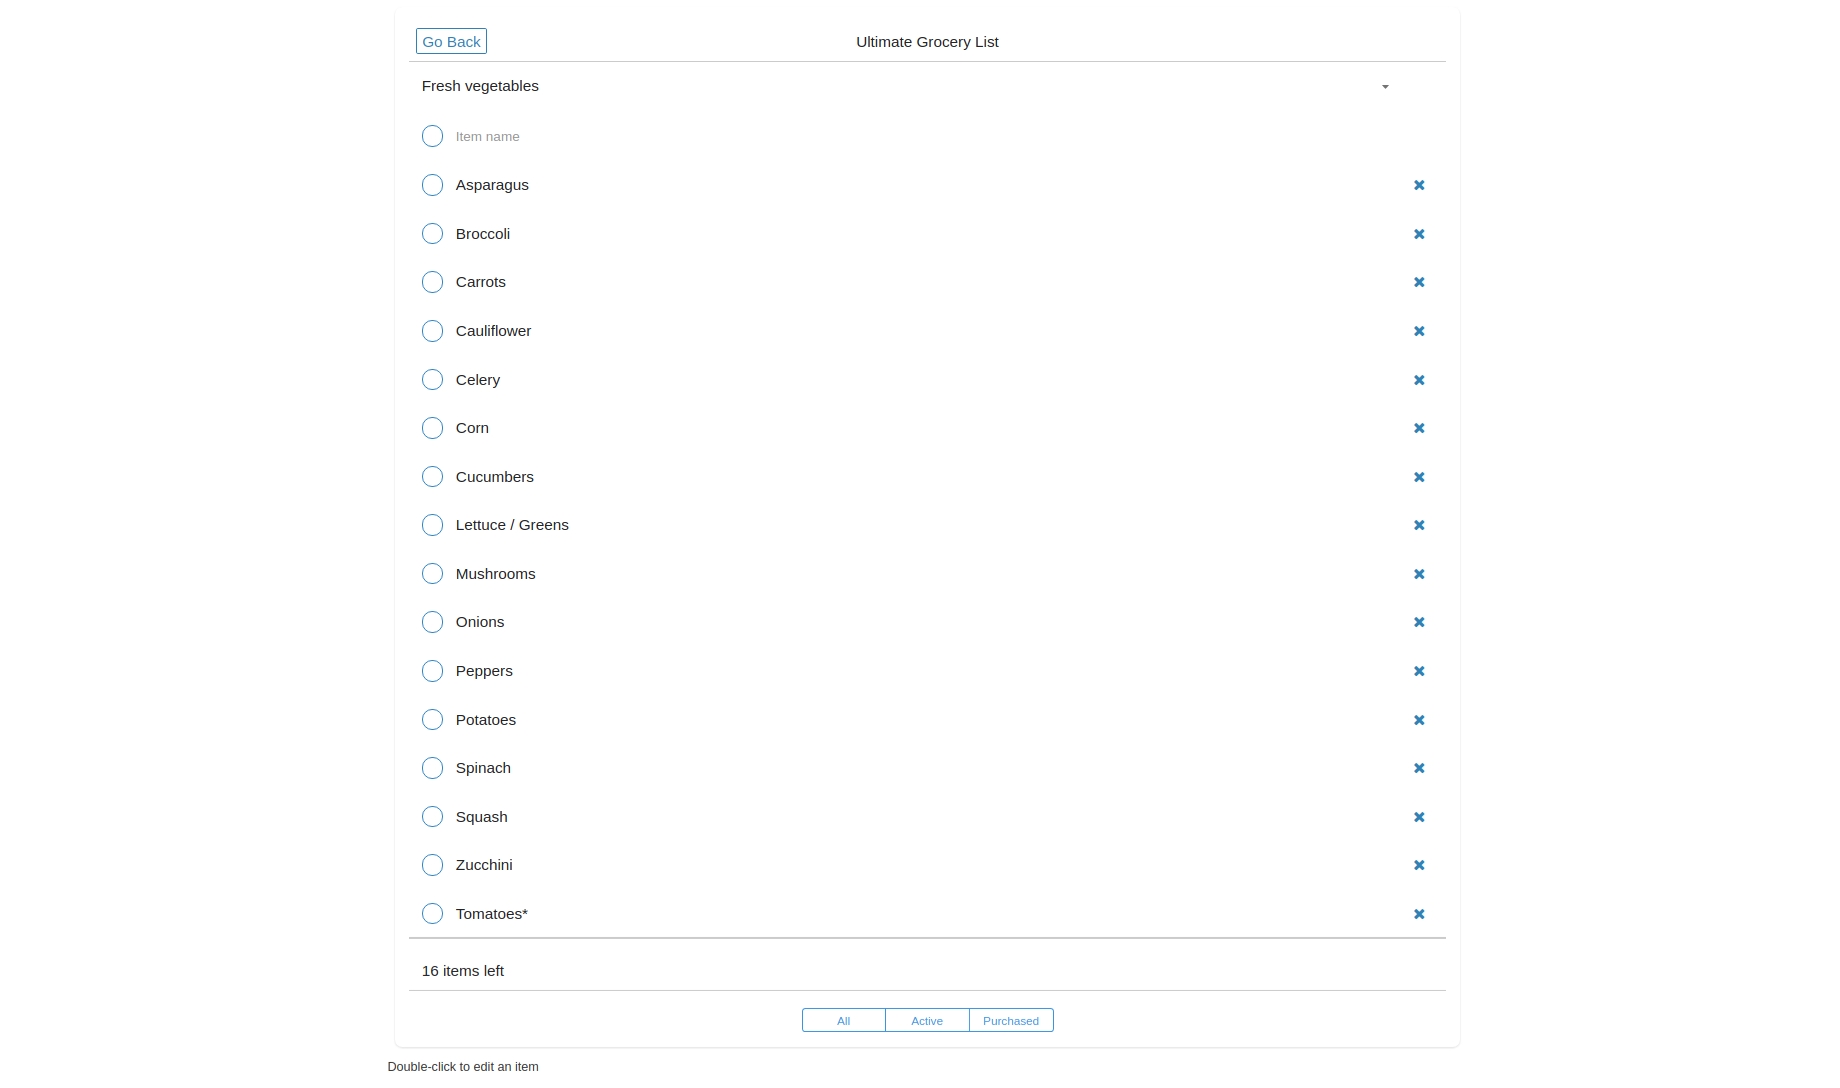Image resolution: width=1840 pixels, height=1088 pixels.
Task: Remove Onions with the X icon
Action: [x=1418, y=622]
